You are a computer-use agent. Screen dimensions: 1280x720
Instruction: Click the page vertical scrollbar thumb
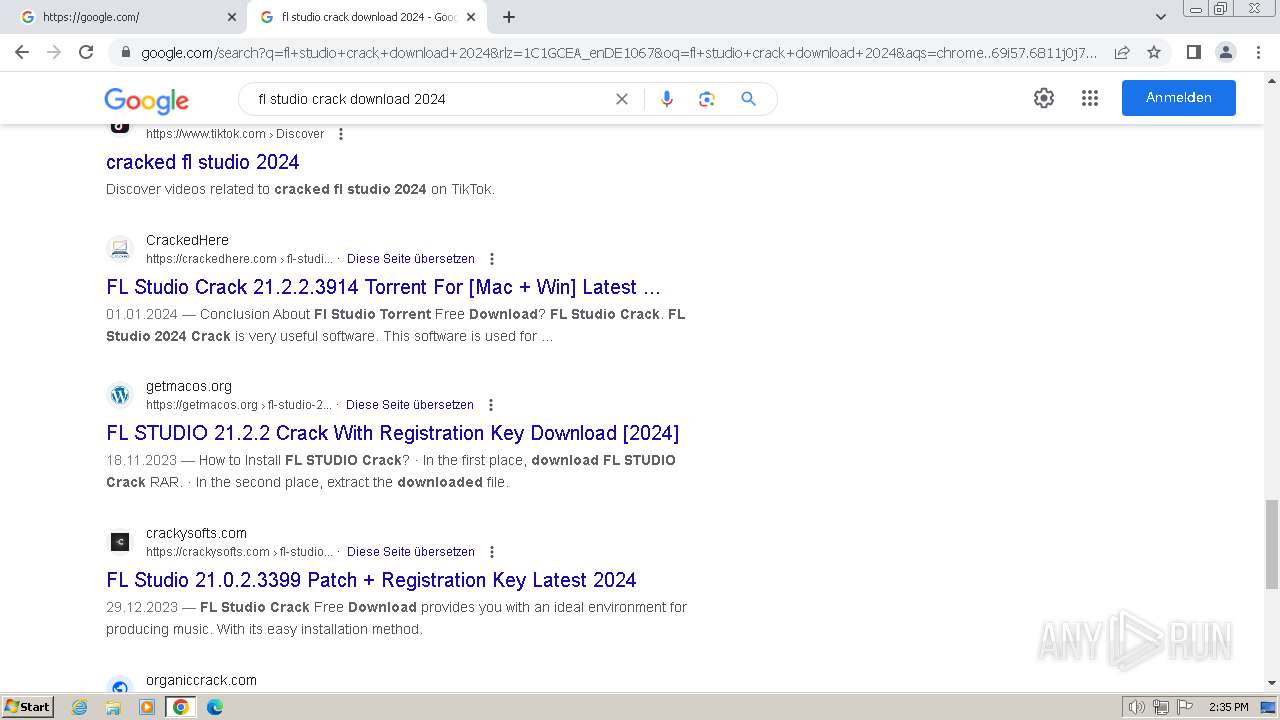(1272, 544)
